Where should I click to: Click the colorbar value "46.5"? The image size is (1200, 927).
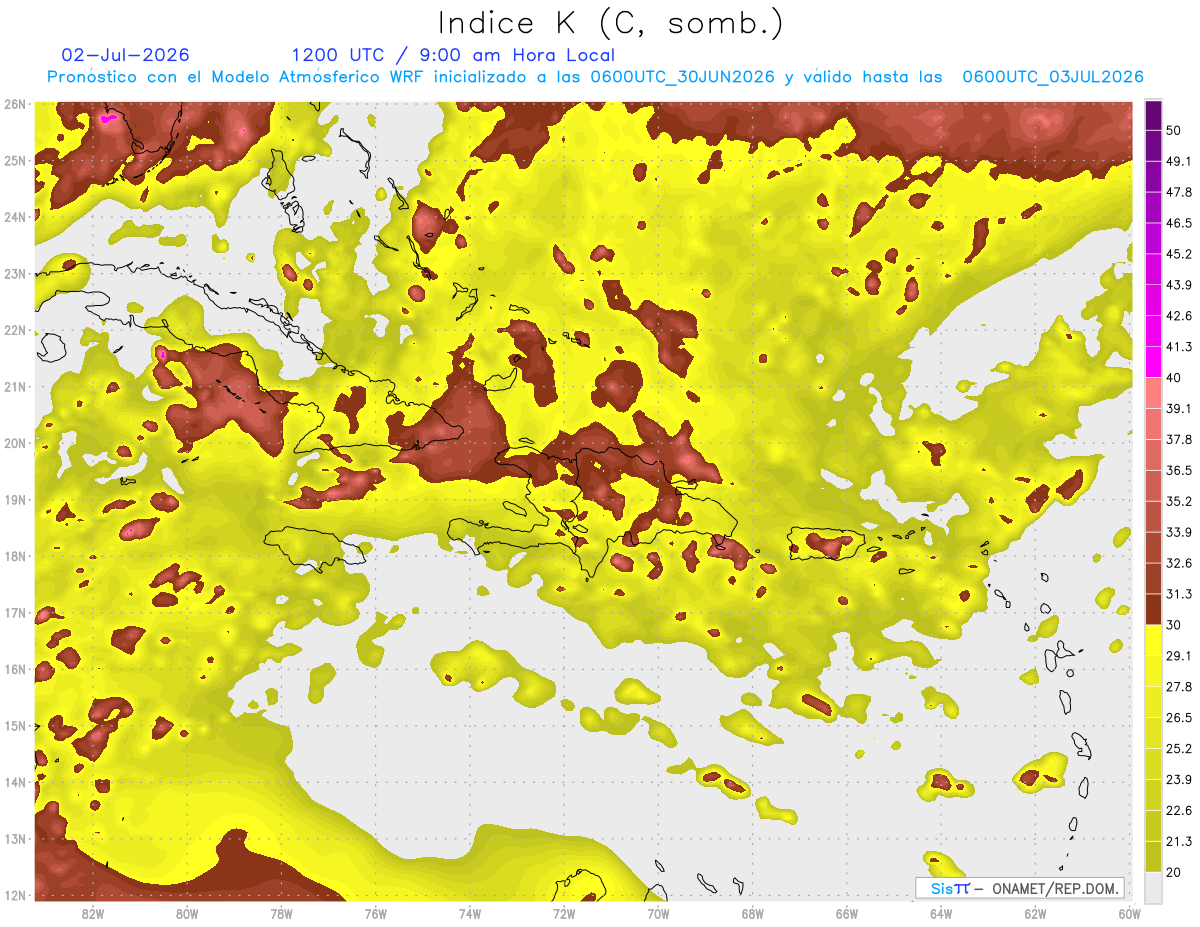coord(1179,223)
